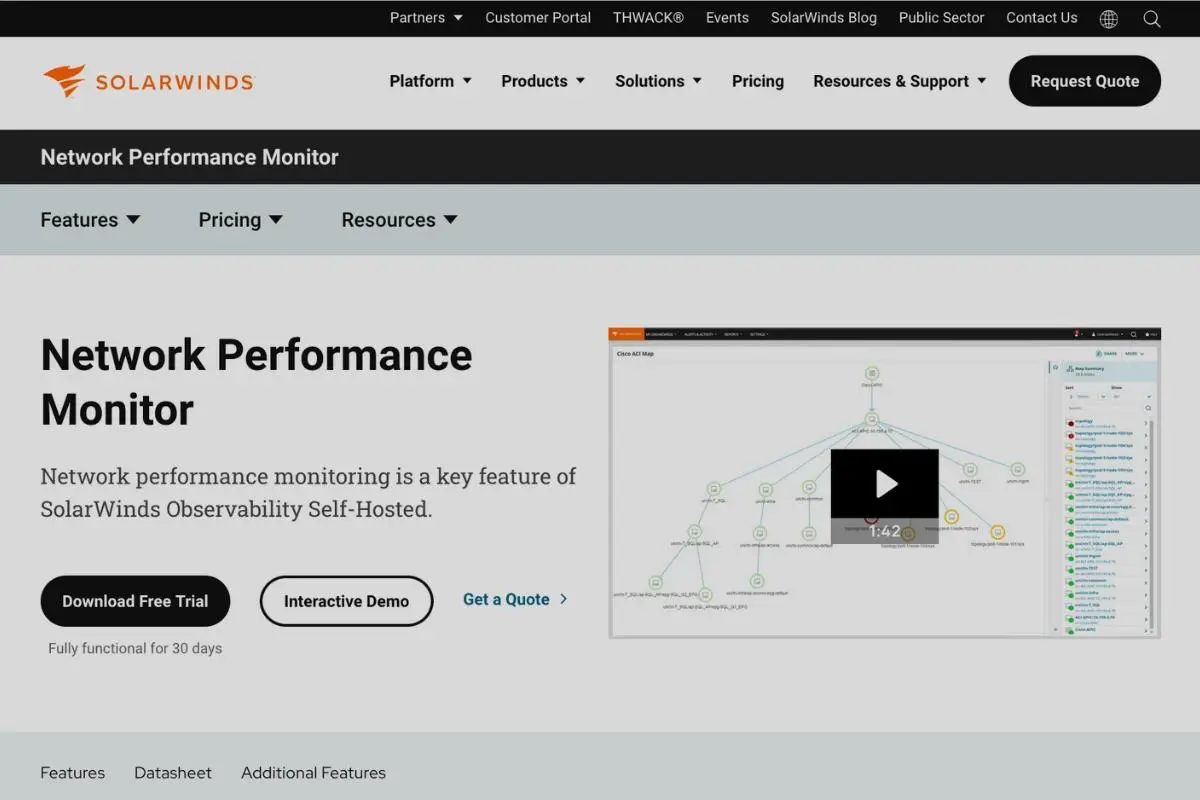Click Download Free Trial button

135,601
